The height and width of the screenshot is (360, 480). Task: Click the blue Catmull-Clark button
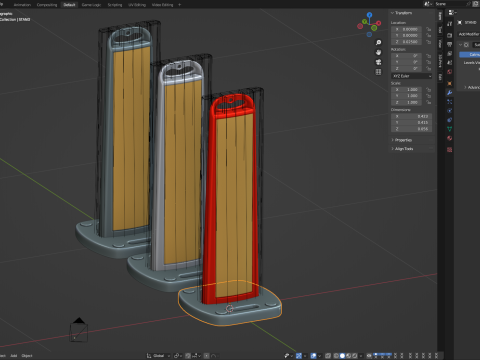(x=470, y=54)
